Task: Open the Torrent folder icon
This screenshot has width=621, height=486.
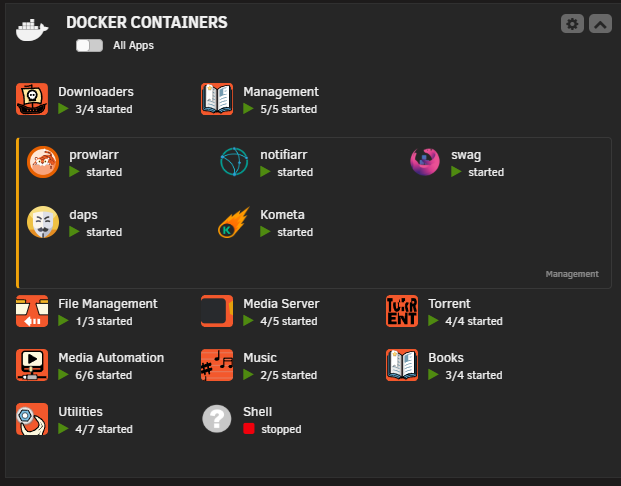Action: pyautogui.click(x=402, y=311)
